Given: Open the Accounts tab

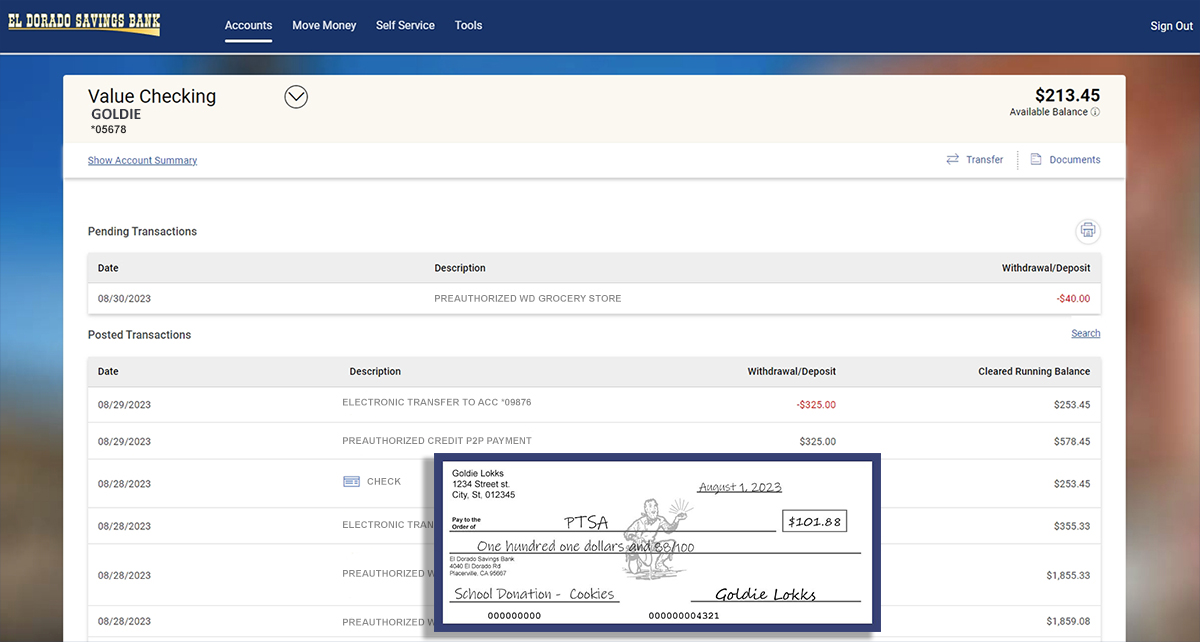Looking at the screenshot, I should (x=248, y=25).
